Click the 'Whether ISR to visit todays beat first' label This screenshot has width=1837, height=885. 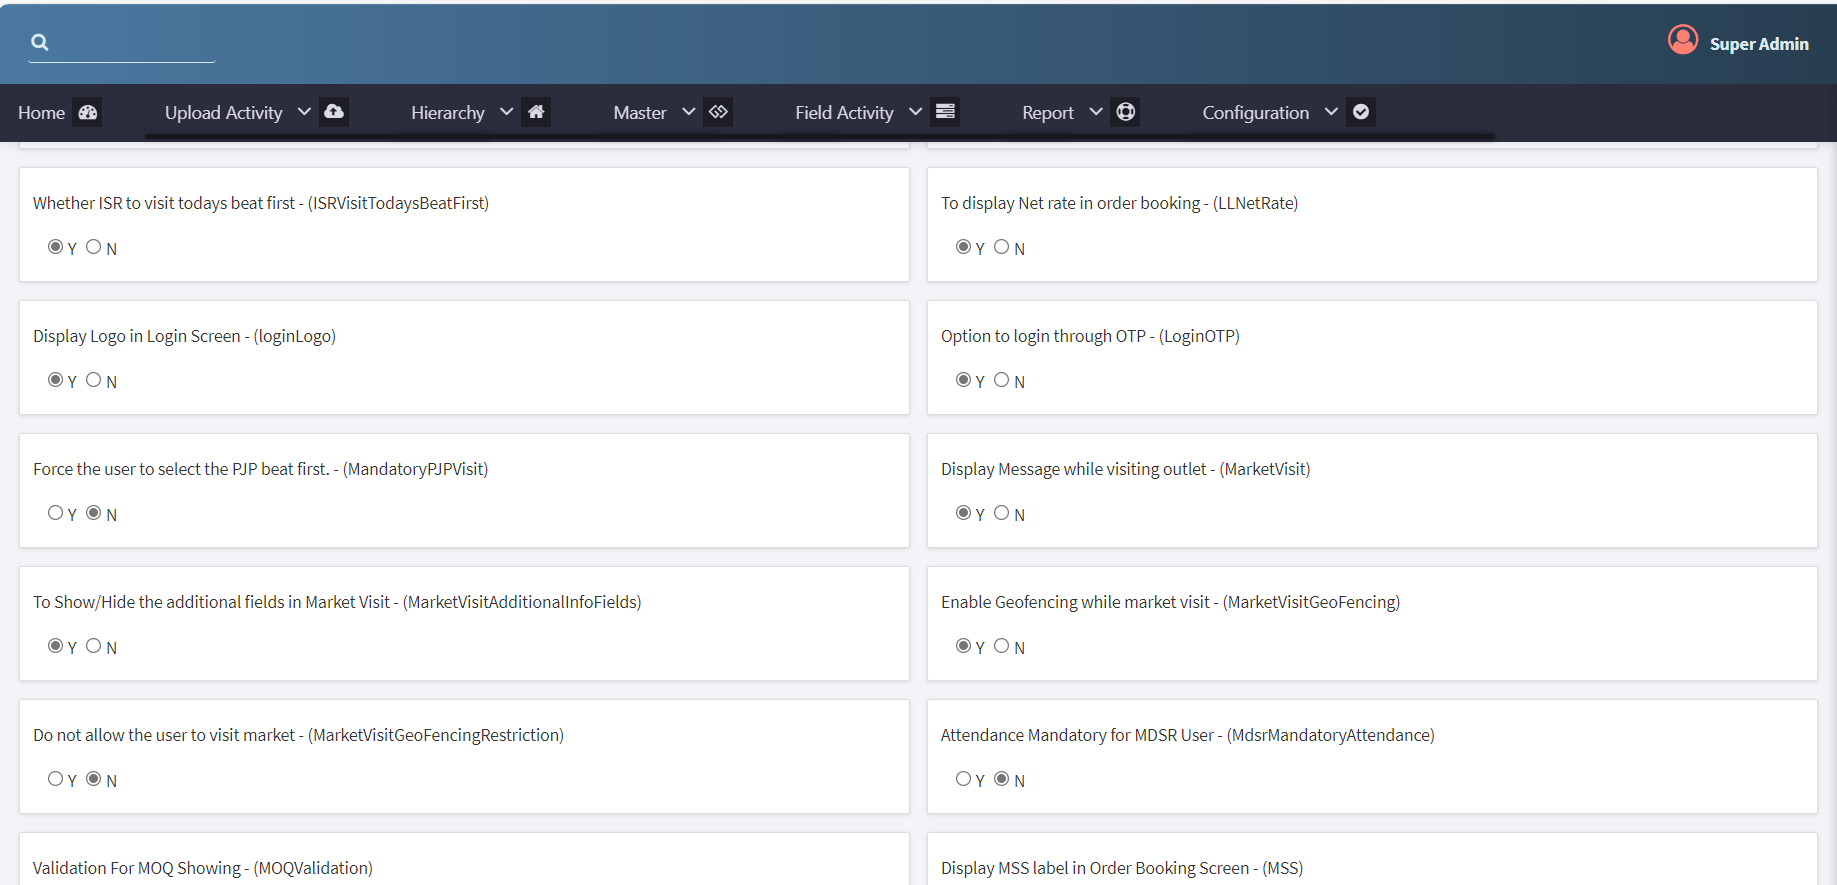(261, 203)
